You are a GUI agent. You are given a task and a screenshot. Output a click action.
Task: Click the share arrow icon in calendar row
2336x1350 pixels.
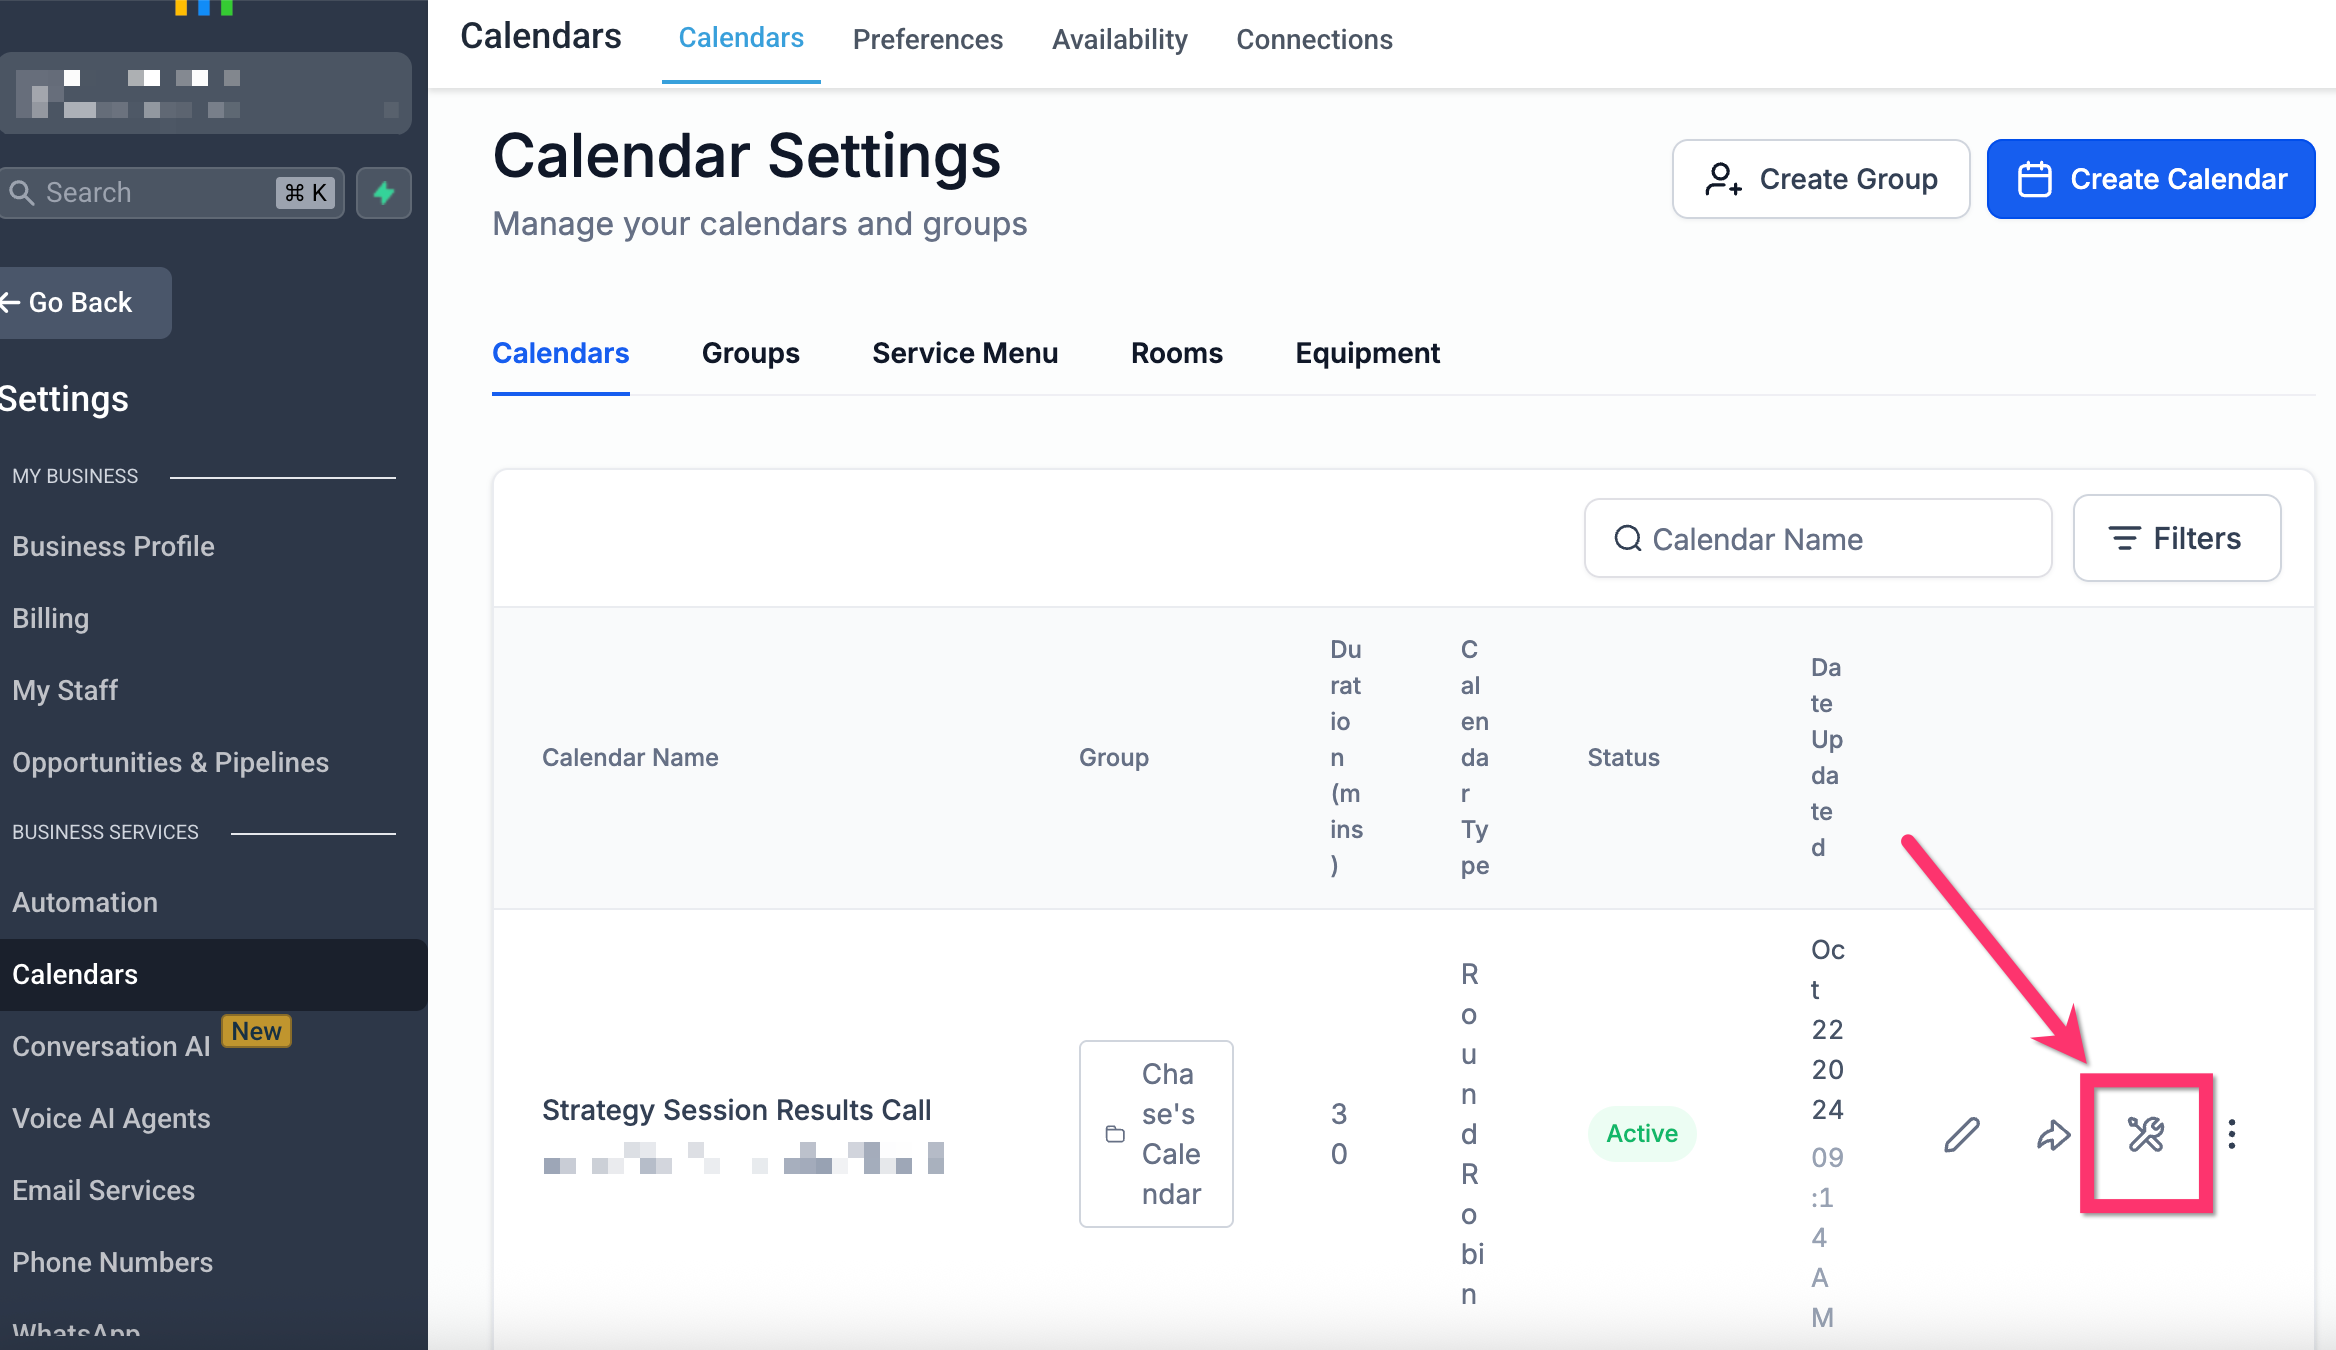(x=2053, y=1134)
